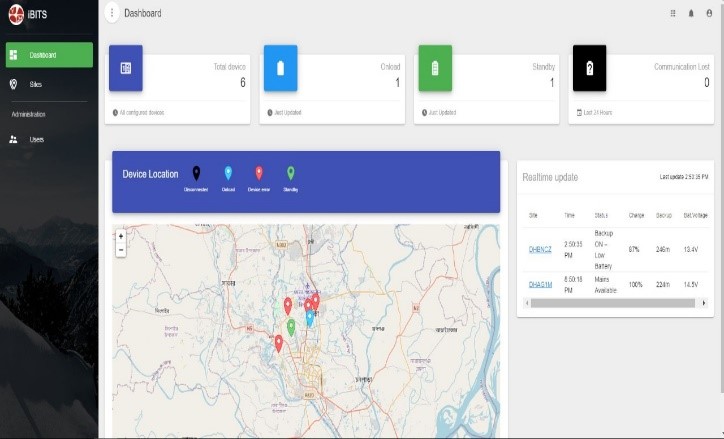The height and width of the screenshot is (439, 724).
Task: Click the Administration section label
Action: click(28, 114)
